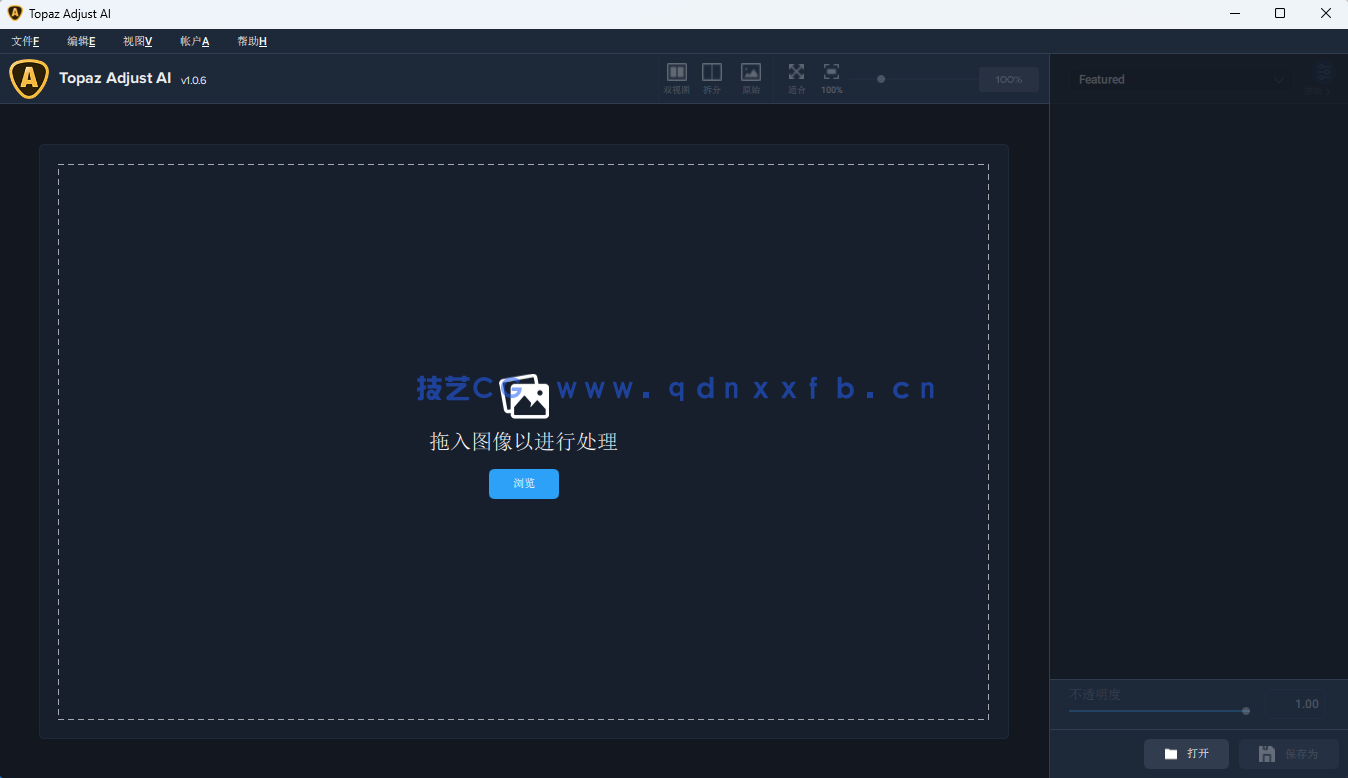The height and width of the screenshot is (778, 1348).
Task: Open the controls sliders icon at top right
Action: (1324, 73)
